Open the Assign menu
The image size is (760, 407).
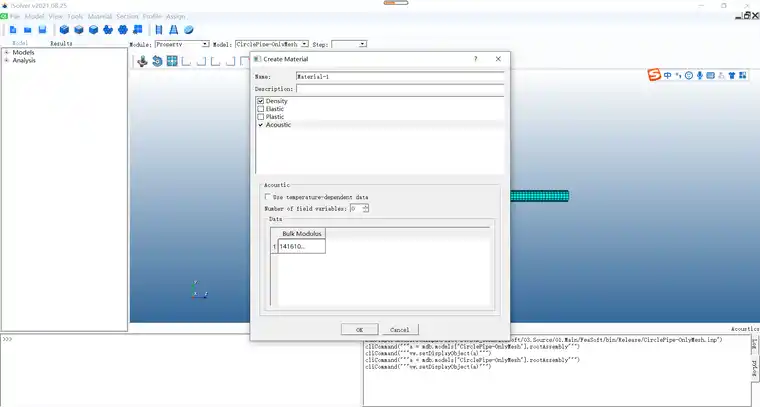(x=175, y=16)
